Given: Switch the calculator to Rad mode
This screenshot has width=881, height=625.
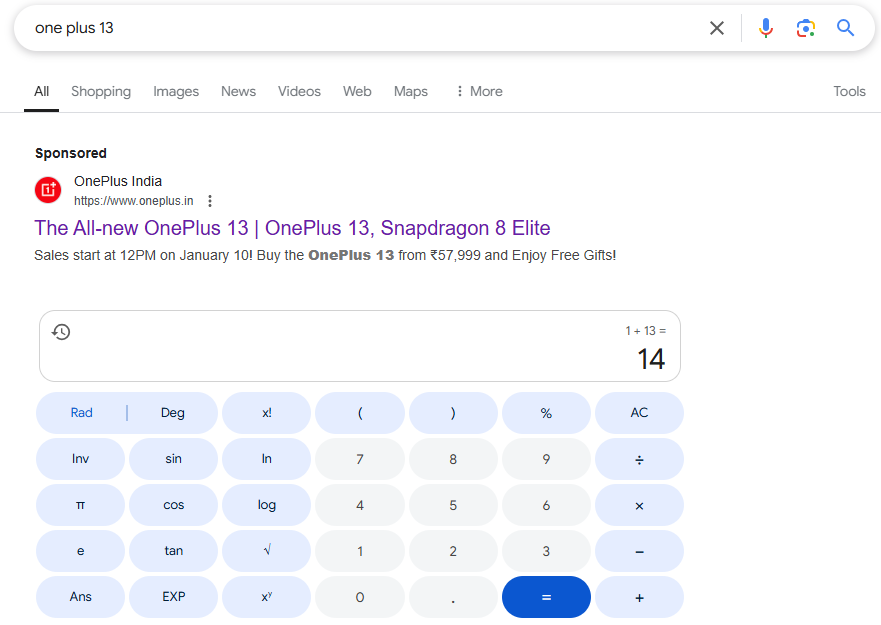Looking at the screenshot, I should 81,412.
